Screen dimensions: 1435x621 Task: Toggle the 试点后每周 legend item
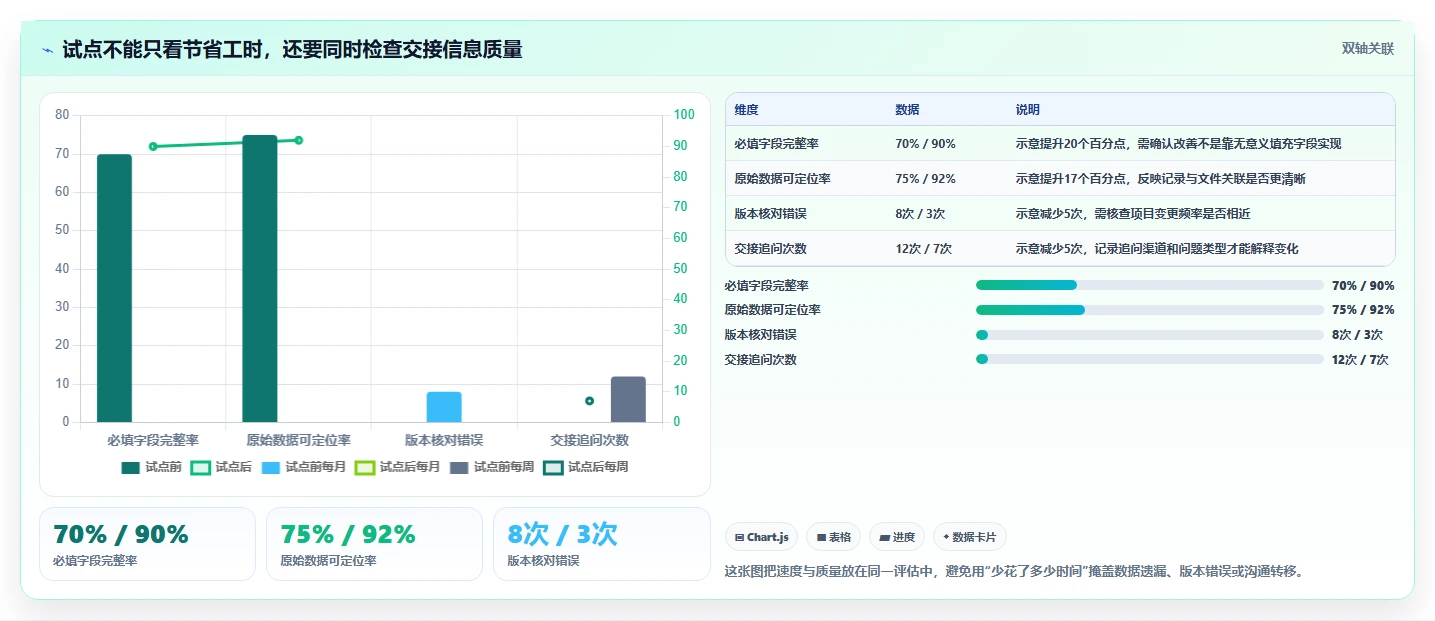coord(586,467)
